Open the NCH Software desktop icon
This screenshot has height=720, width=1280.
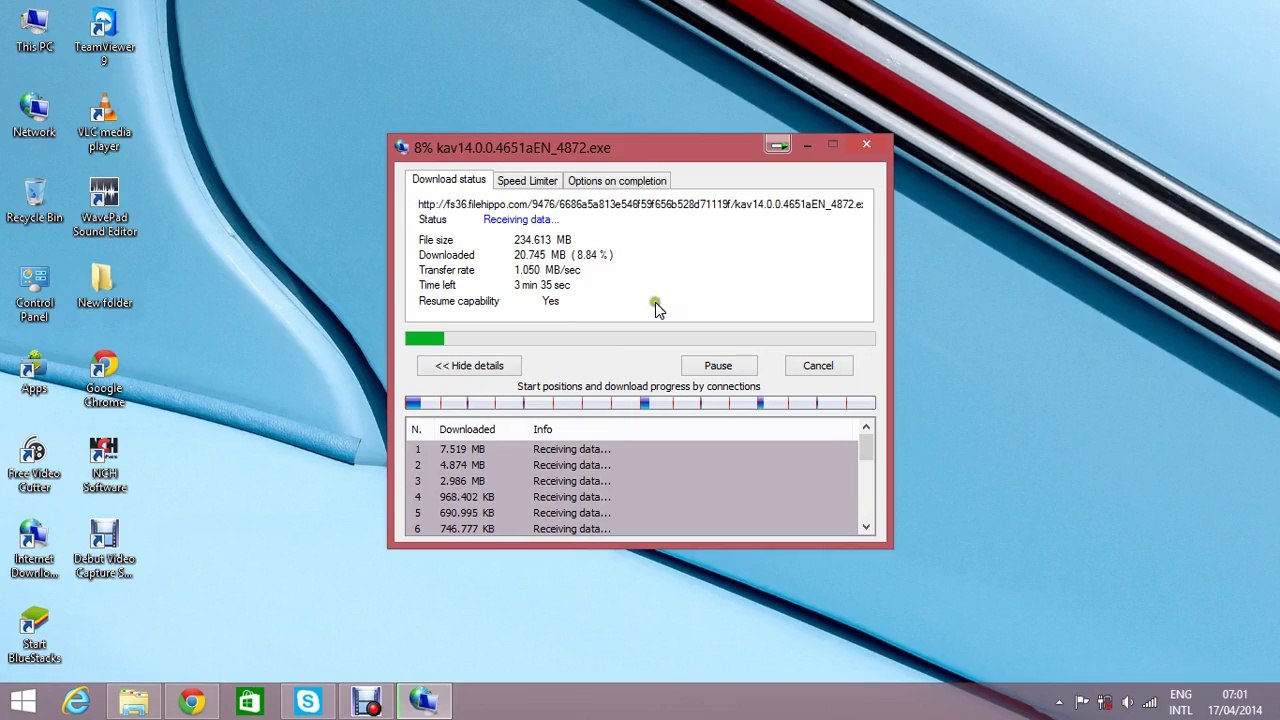click(104, 465)
